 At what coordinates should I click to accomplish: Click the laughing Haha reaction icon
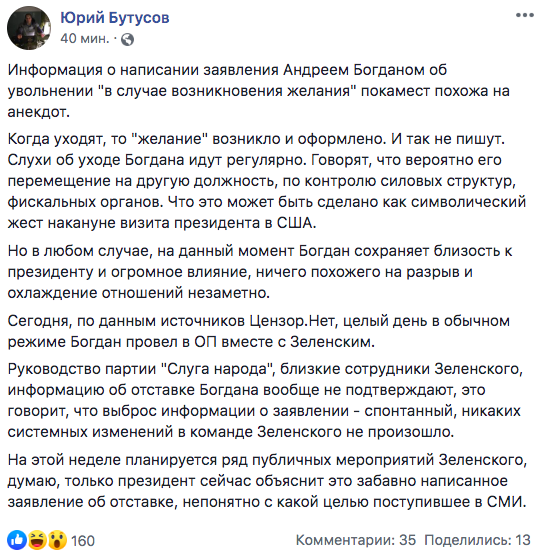37,540
